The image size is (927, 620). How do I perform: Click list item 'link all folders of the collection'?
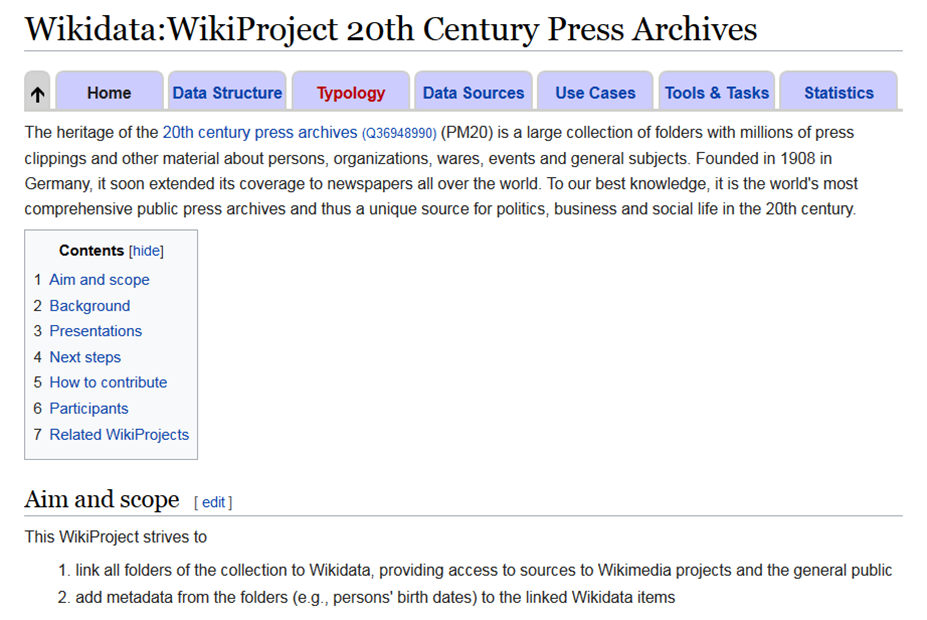tap(484, 570)
